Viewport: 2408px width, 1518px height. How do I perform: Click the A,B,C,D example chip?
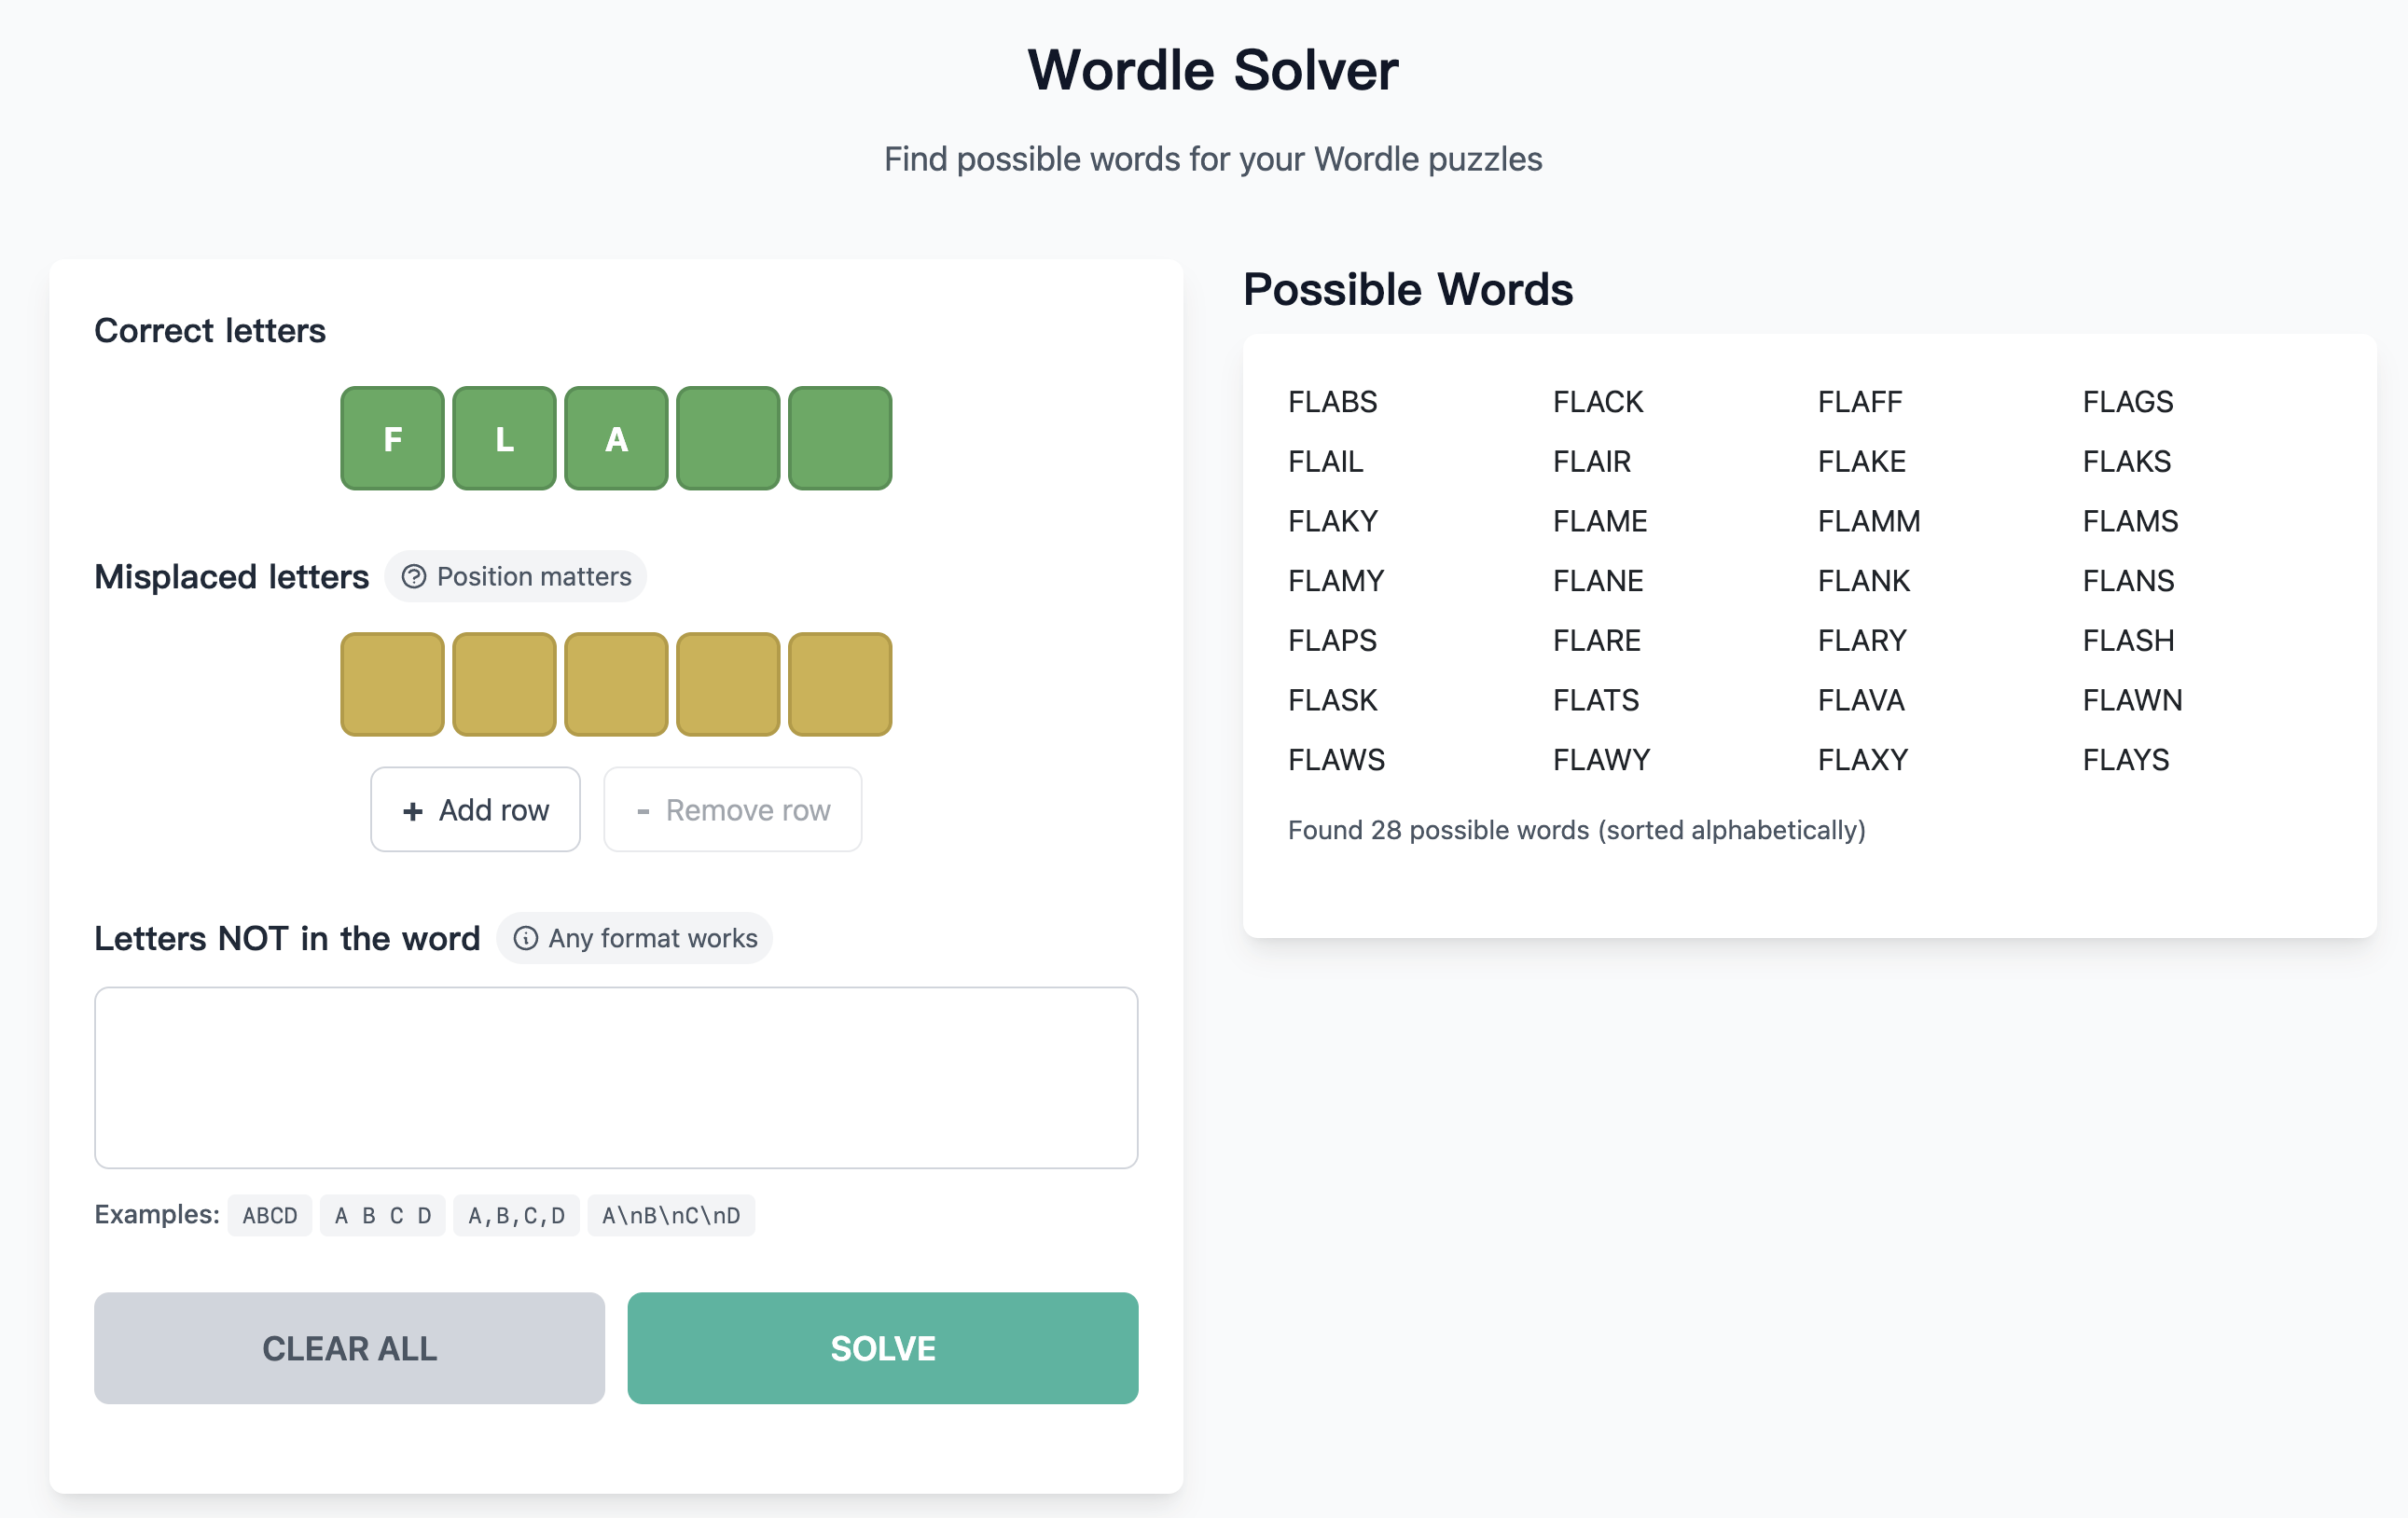[516, 1216]
